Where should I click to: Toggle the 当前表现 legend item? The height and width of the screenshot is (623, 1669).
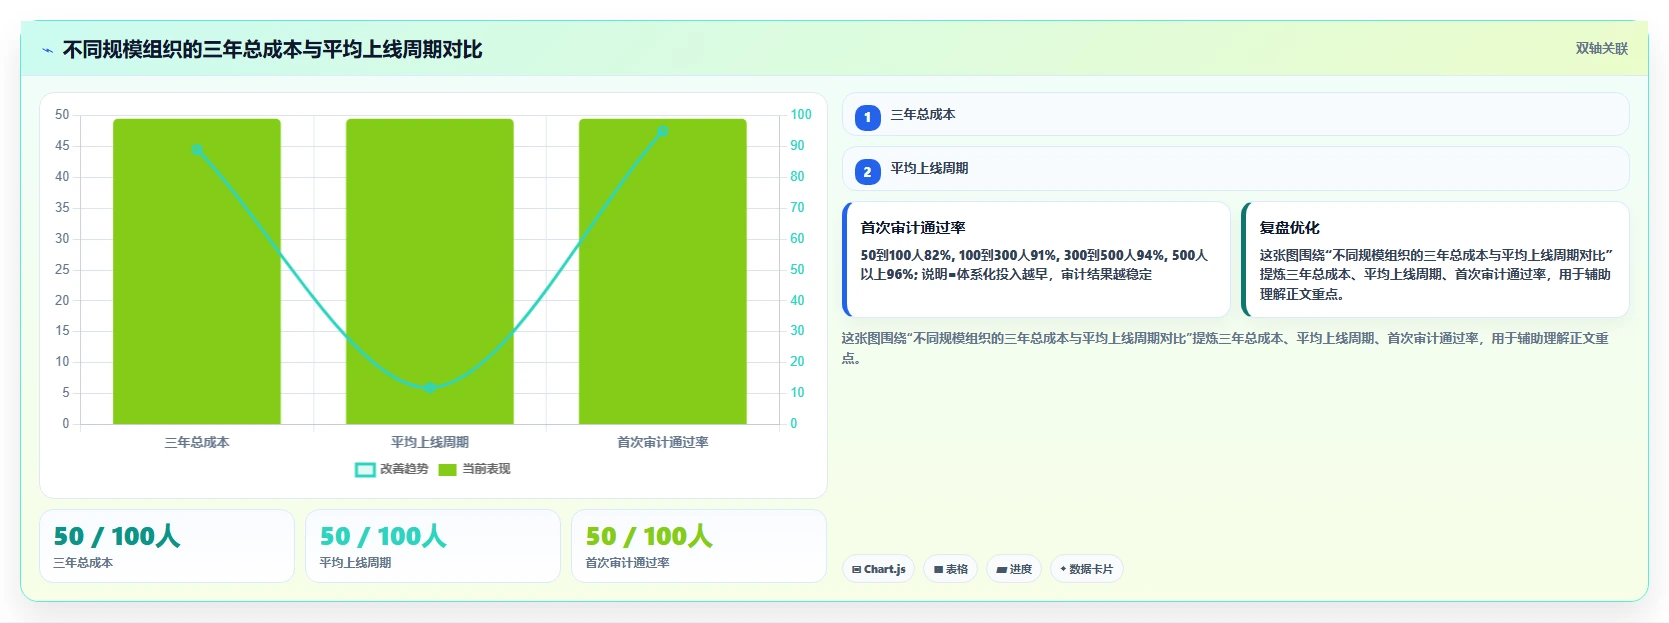pyautogui.click(x=474, y=469)
